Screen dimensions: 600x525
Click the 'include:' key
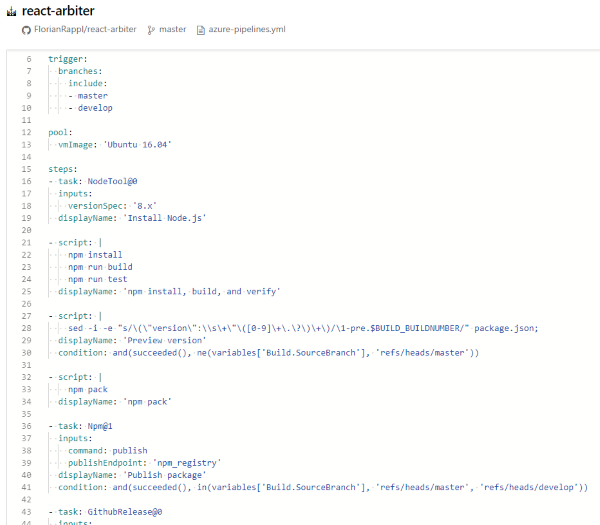pos(88,84)
